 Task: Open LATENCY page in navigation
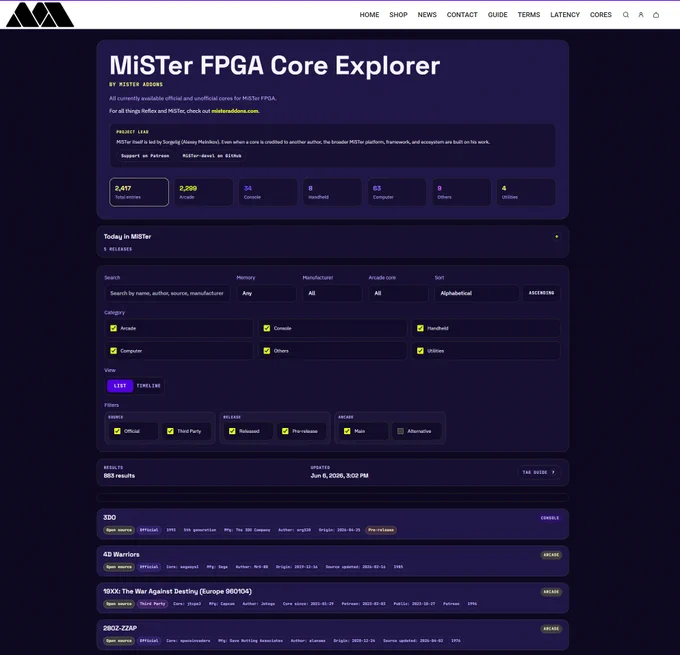pos(565,15)
